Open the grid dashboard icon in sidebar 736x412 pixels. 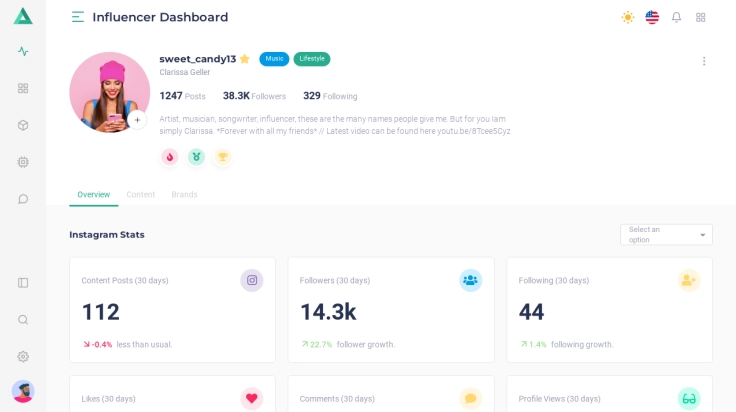(23, 88)
